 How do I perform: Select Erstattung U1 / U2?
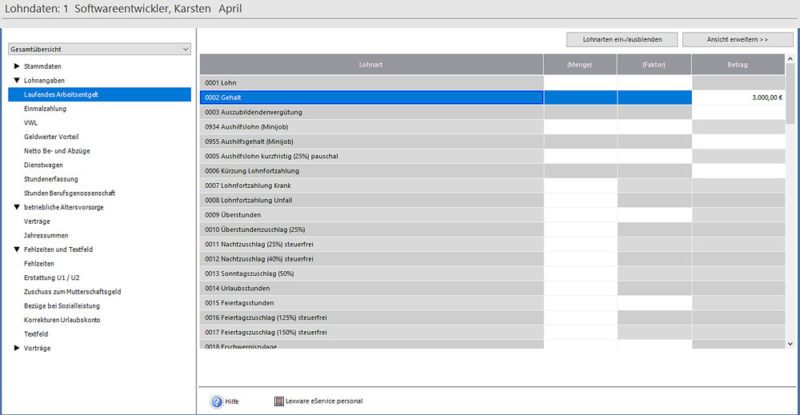[52, 278]
